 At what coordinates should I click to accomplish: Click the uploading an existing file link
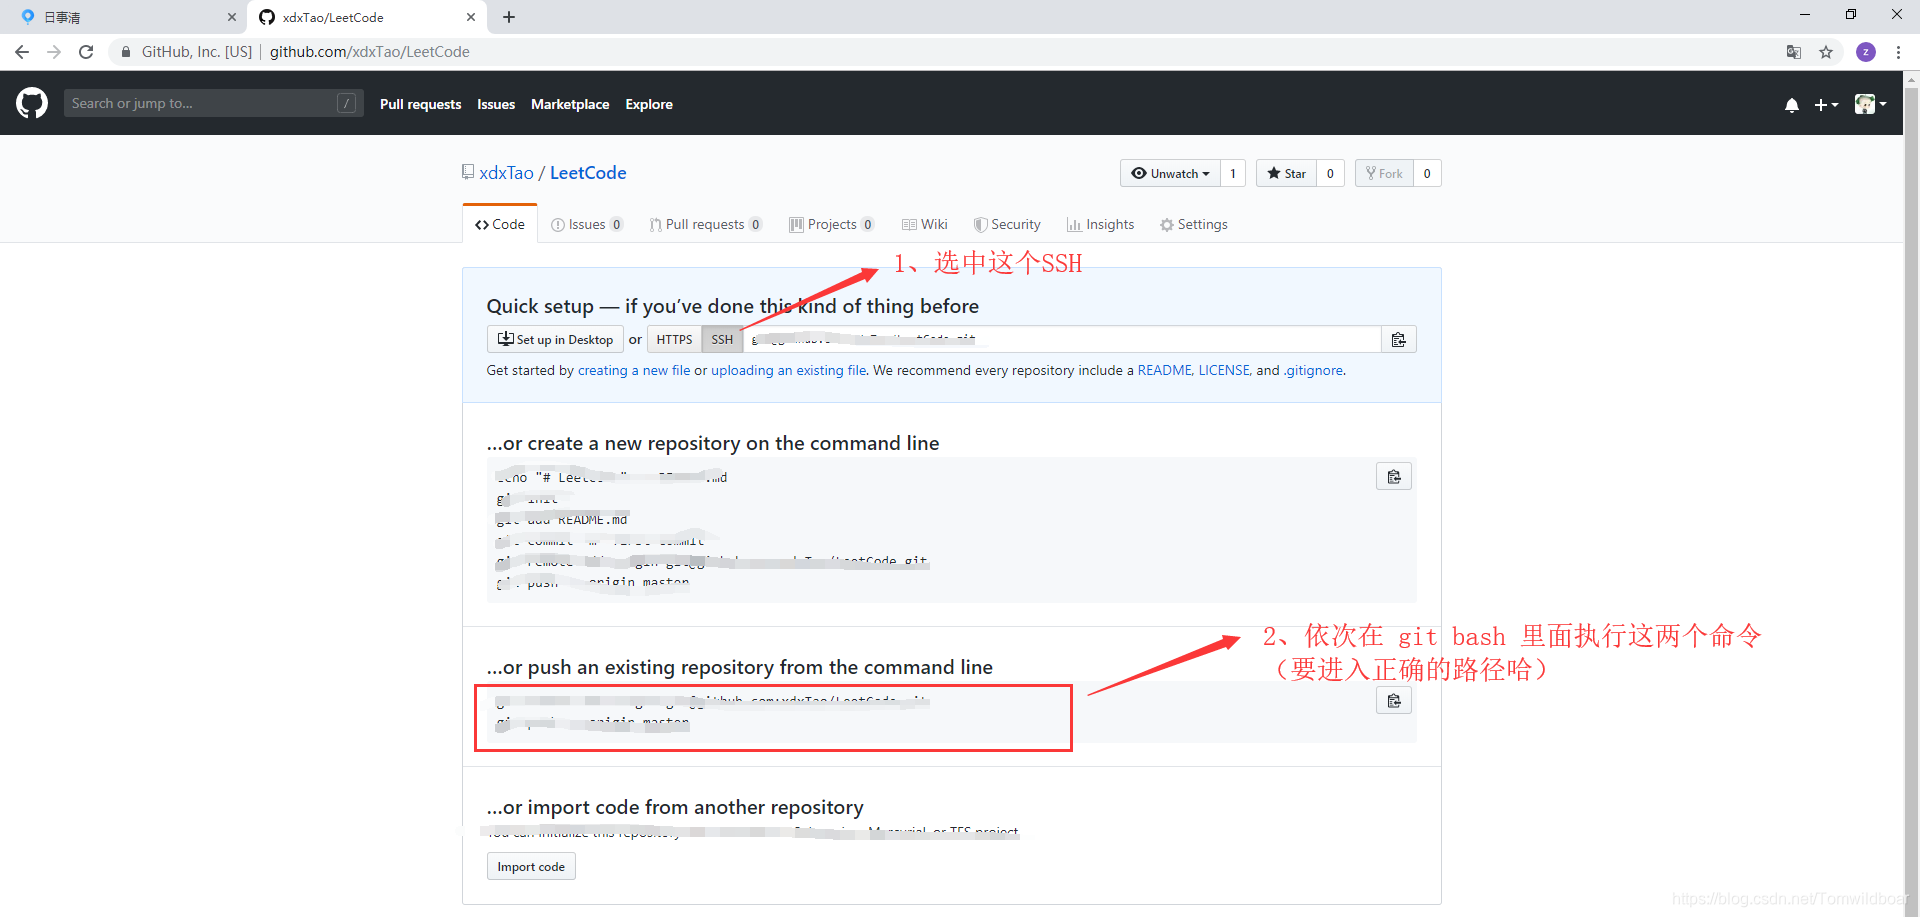pos(789,370)
